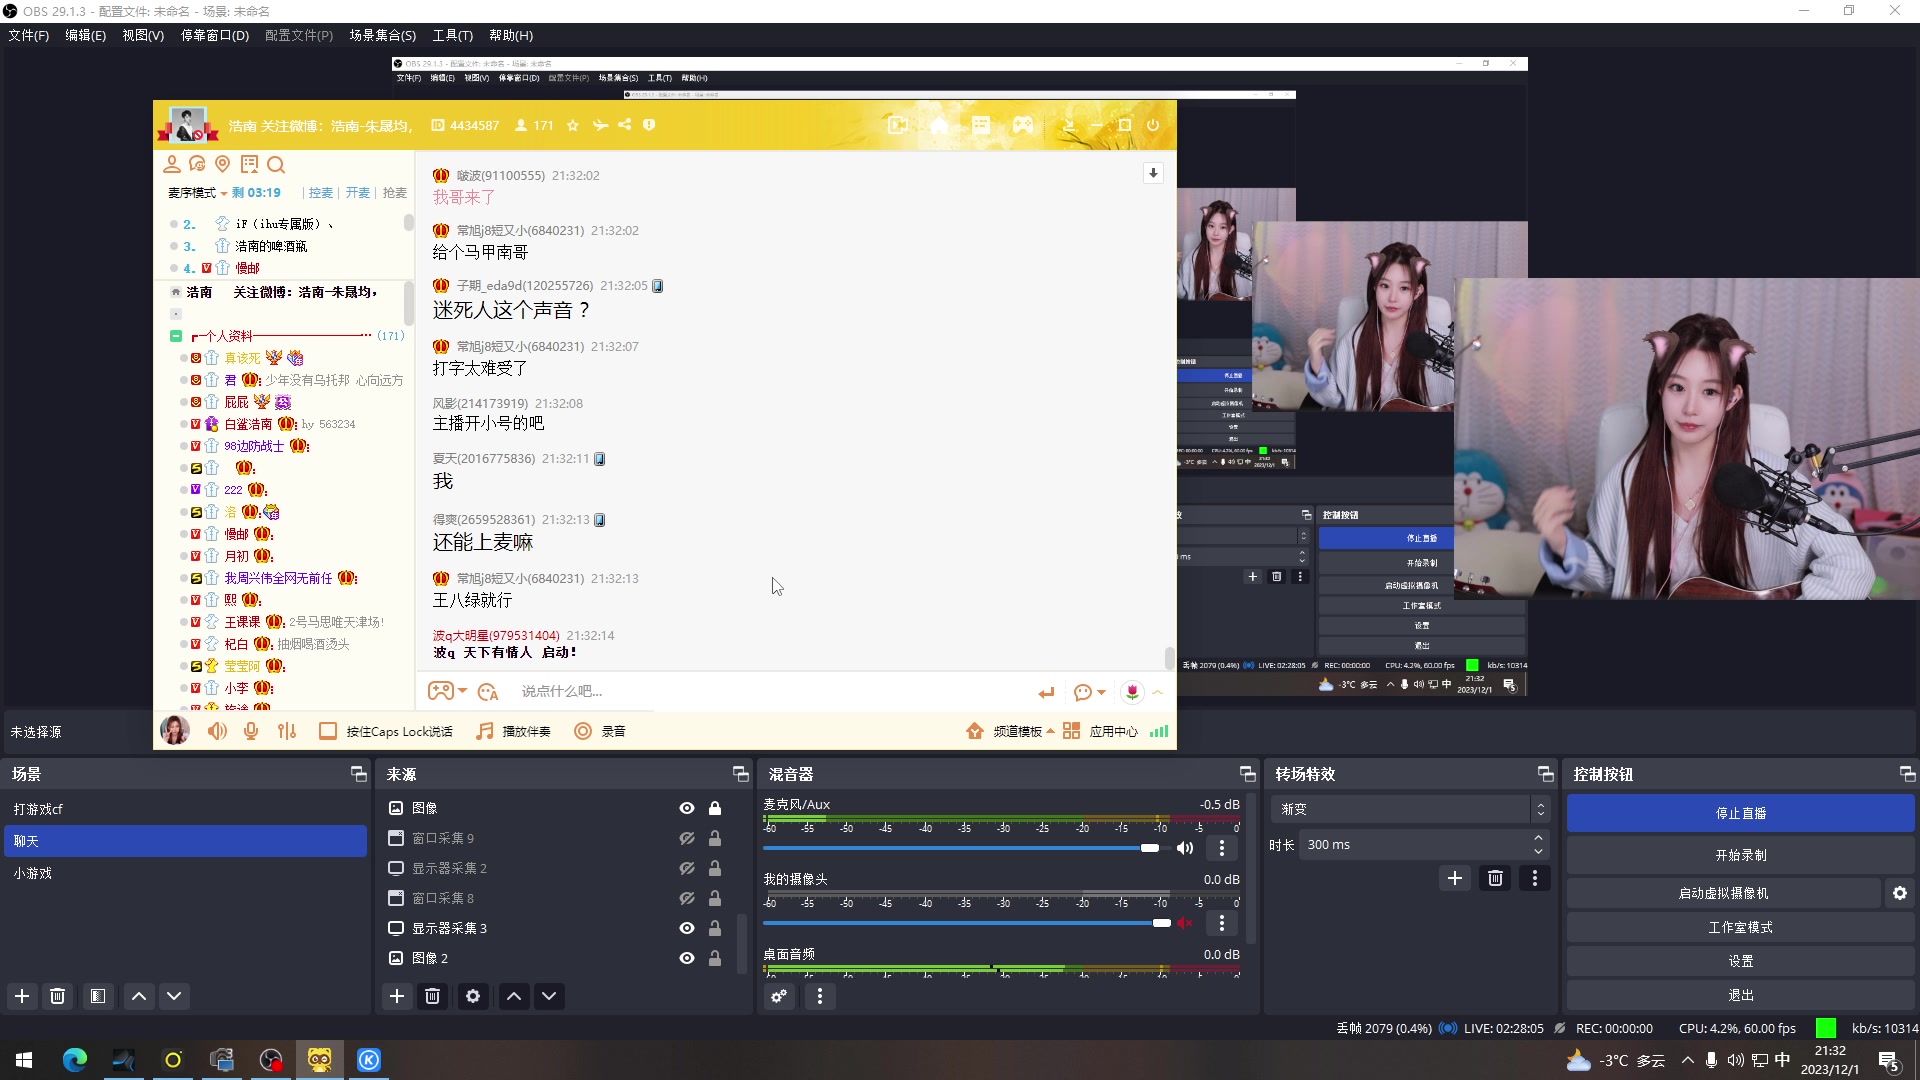Unmute 我的摄像头 red speaker icon
Image resolution: width=1920 pixels, height=1080 pixels.
pyautogui.click(x=1185, y=923)
